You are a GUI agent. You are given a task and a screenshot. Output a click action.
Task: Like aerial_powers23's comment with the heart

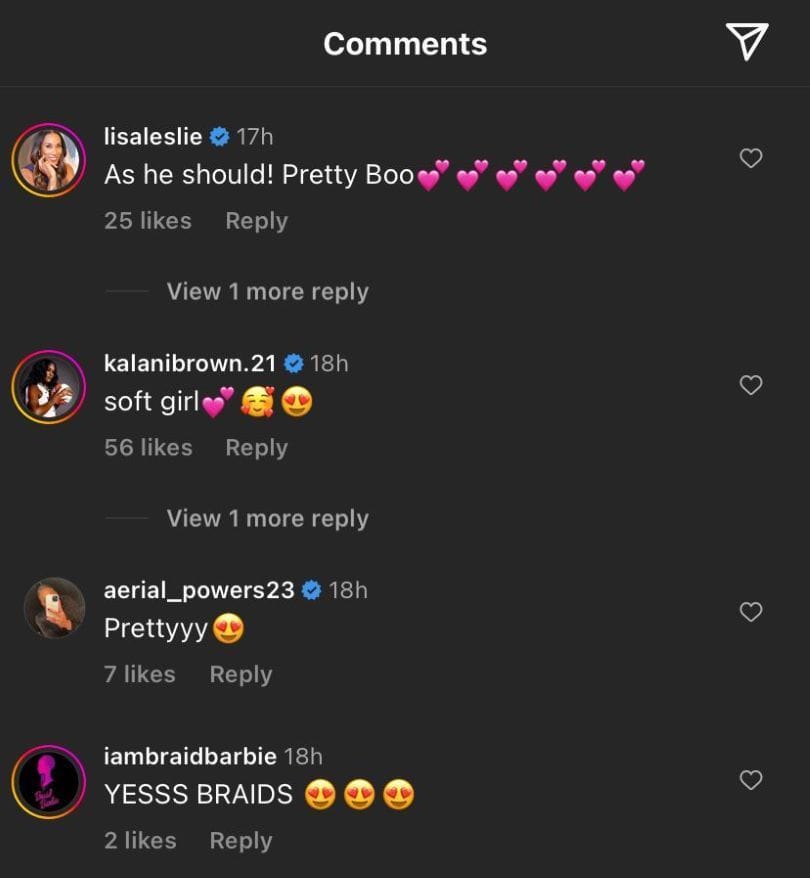click(750, 612)
